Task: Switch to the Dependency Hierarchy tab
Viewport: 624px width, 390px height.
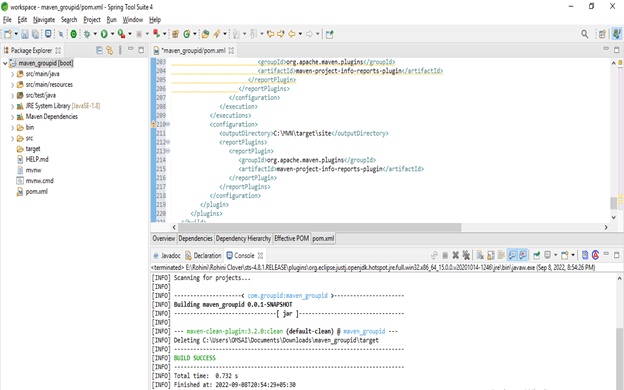Action: point(243,238)
